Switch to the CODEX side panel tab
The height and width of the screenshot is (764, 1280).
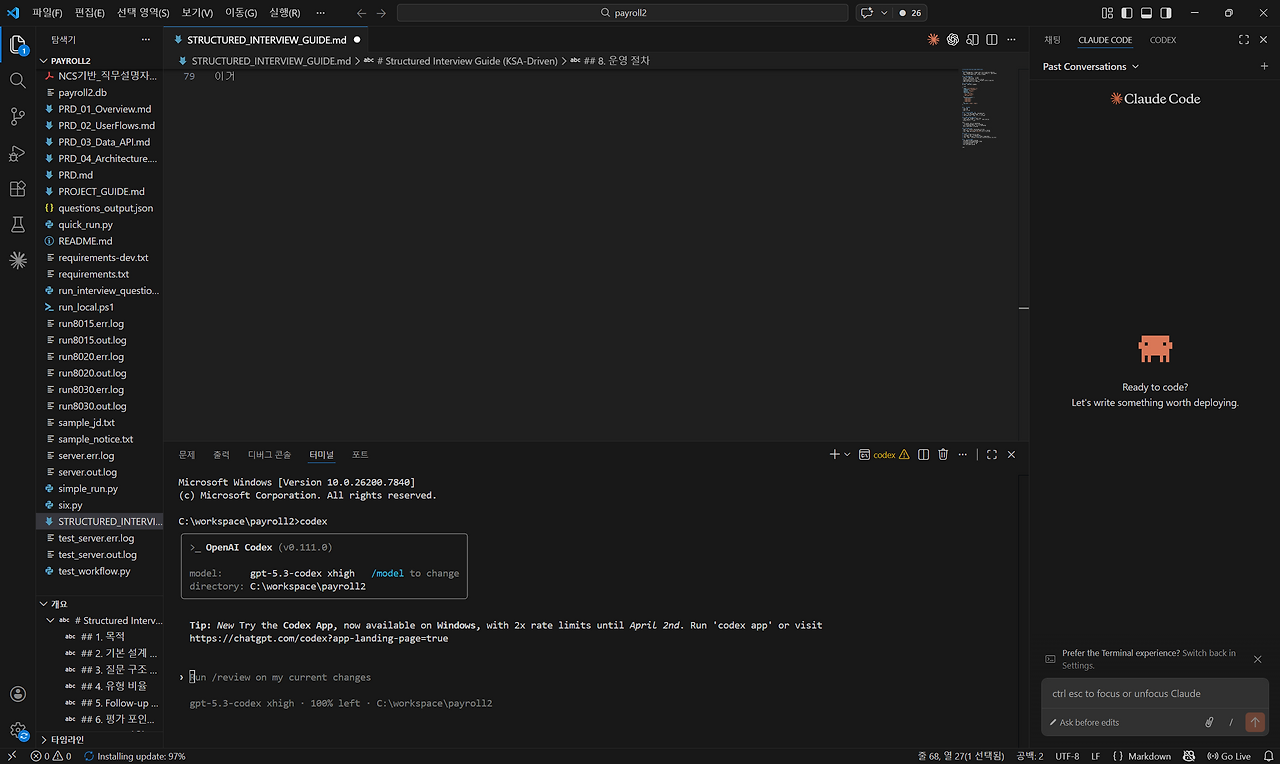click(x=1163, y=40)
